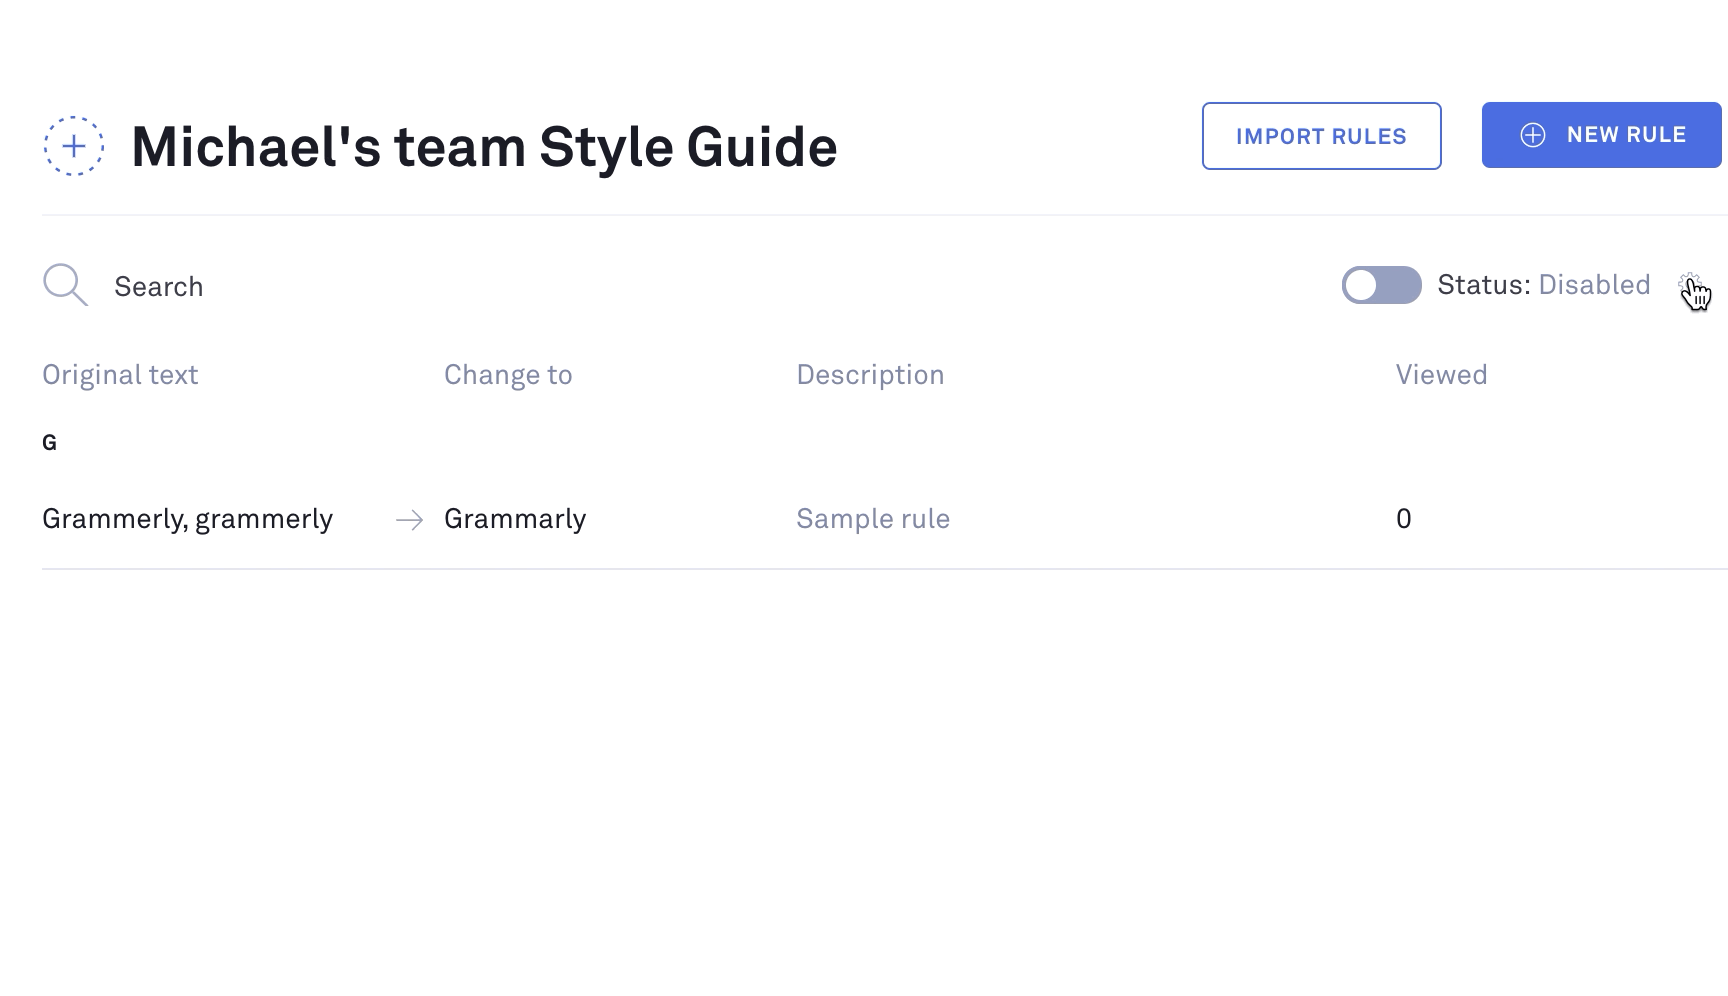The width and height of the screenshot is (1728, 996).
Task: Click the Original text column header
Action: point(120,375)
